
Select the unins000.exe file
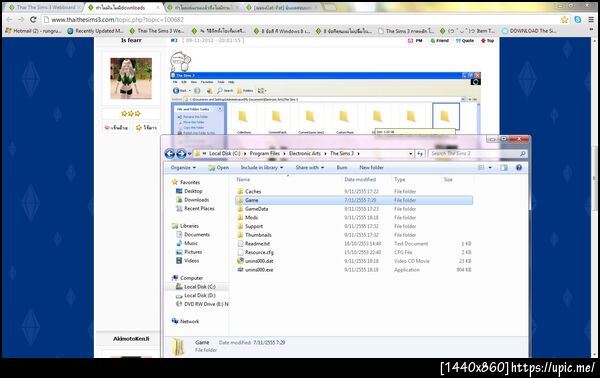259,270
